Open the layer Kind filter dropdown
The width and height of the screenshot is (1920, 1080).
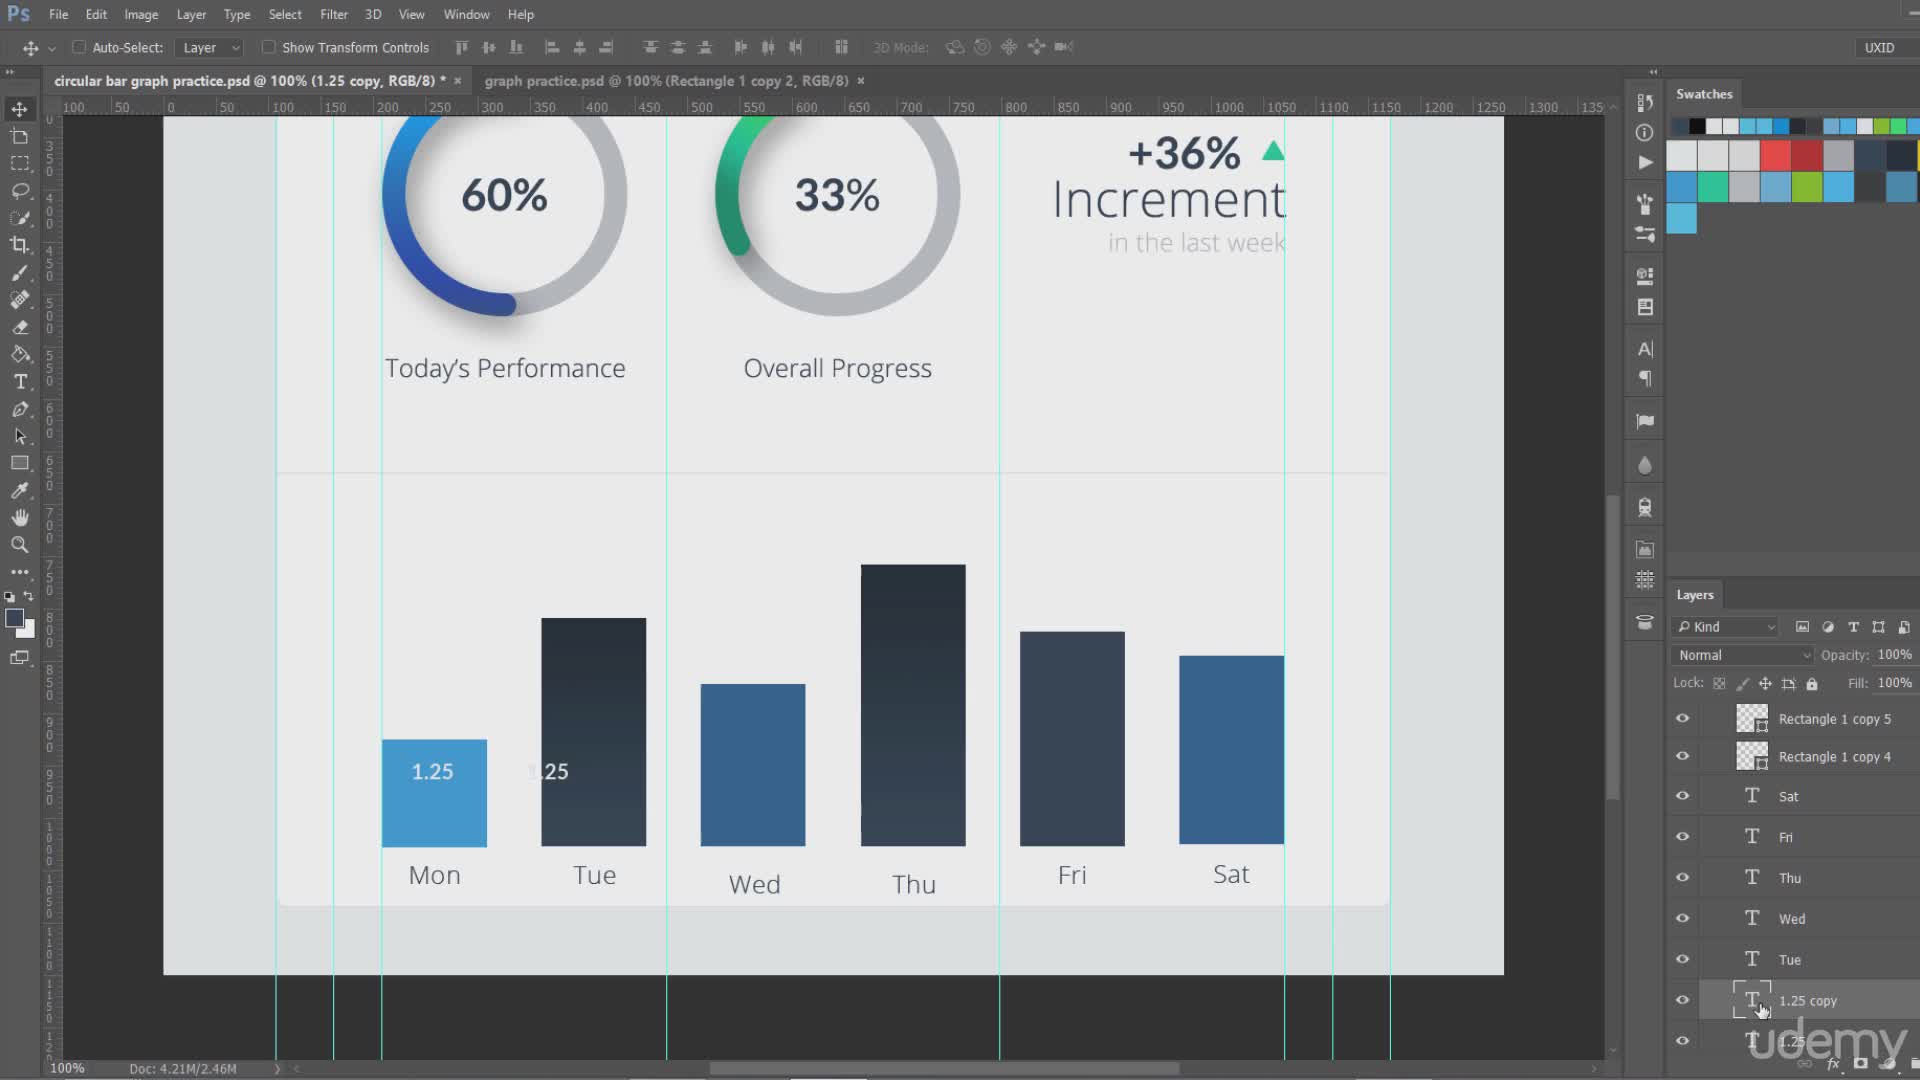pyautogui.click(x=1727, y=627)
